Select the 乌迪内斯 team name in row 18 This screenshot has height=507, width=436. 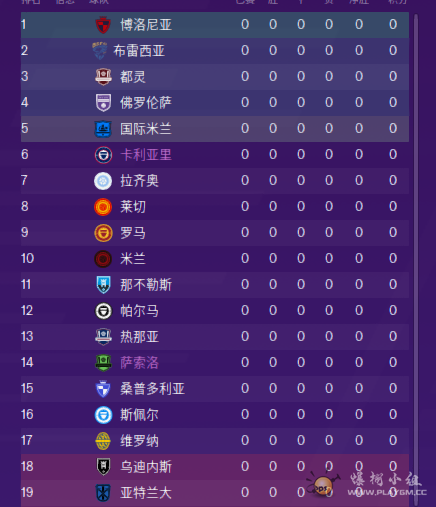(146, 467)
